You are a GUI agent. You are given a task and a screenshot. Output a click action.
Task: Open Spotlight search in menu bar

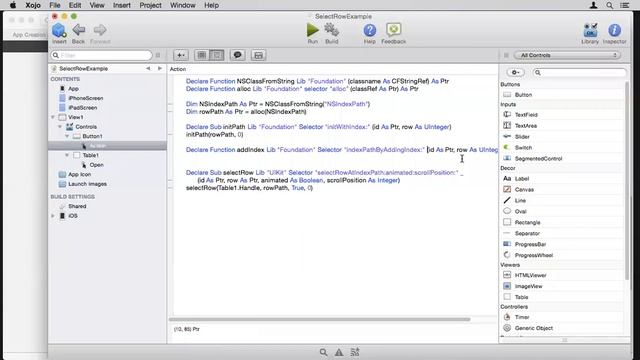tap(609, 5)
